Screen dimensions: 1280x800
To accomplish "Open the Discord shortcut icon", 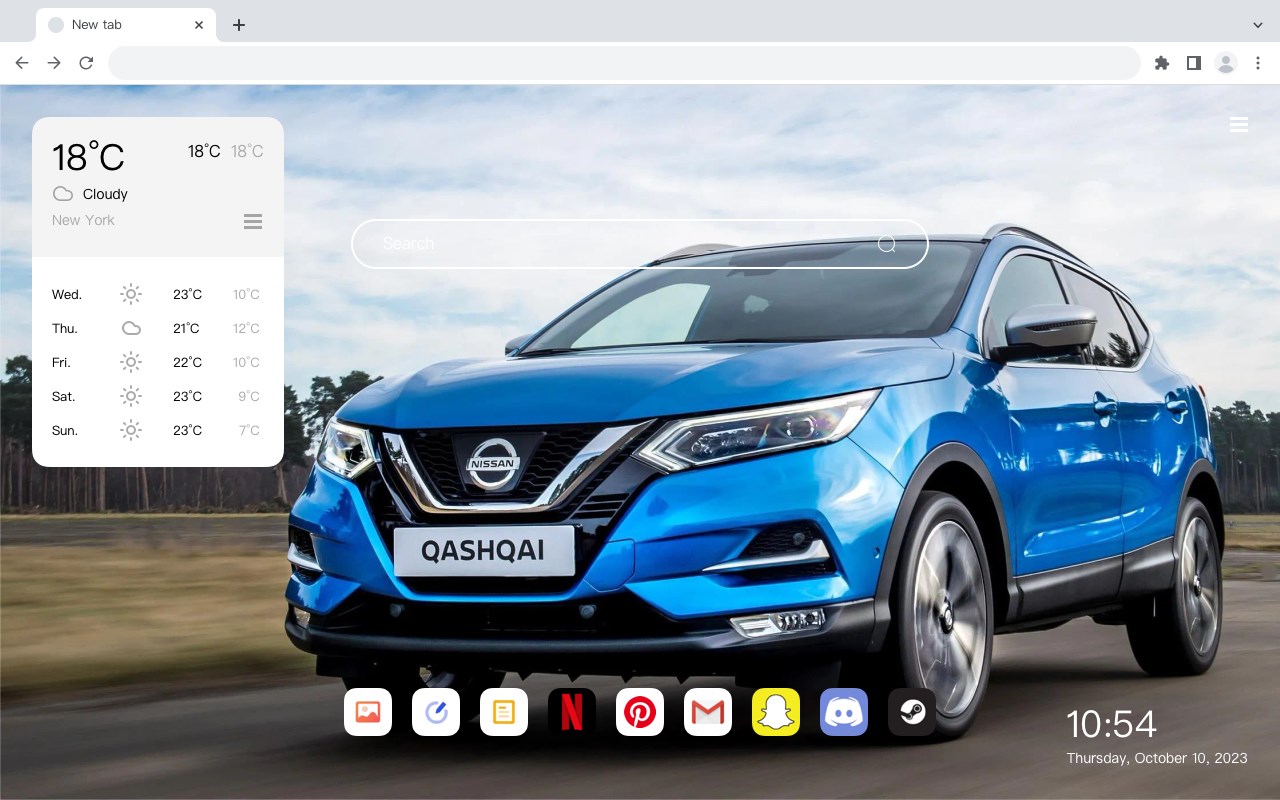I will pyautogui.click(x=844, y=712).
